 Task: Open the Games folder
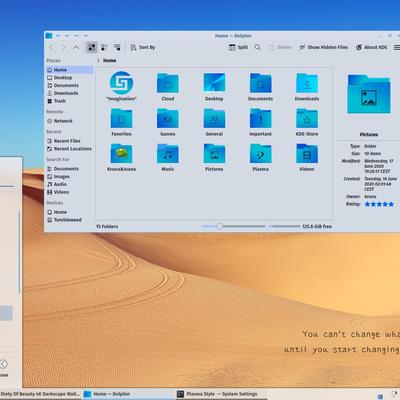click(168, 121)
